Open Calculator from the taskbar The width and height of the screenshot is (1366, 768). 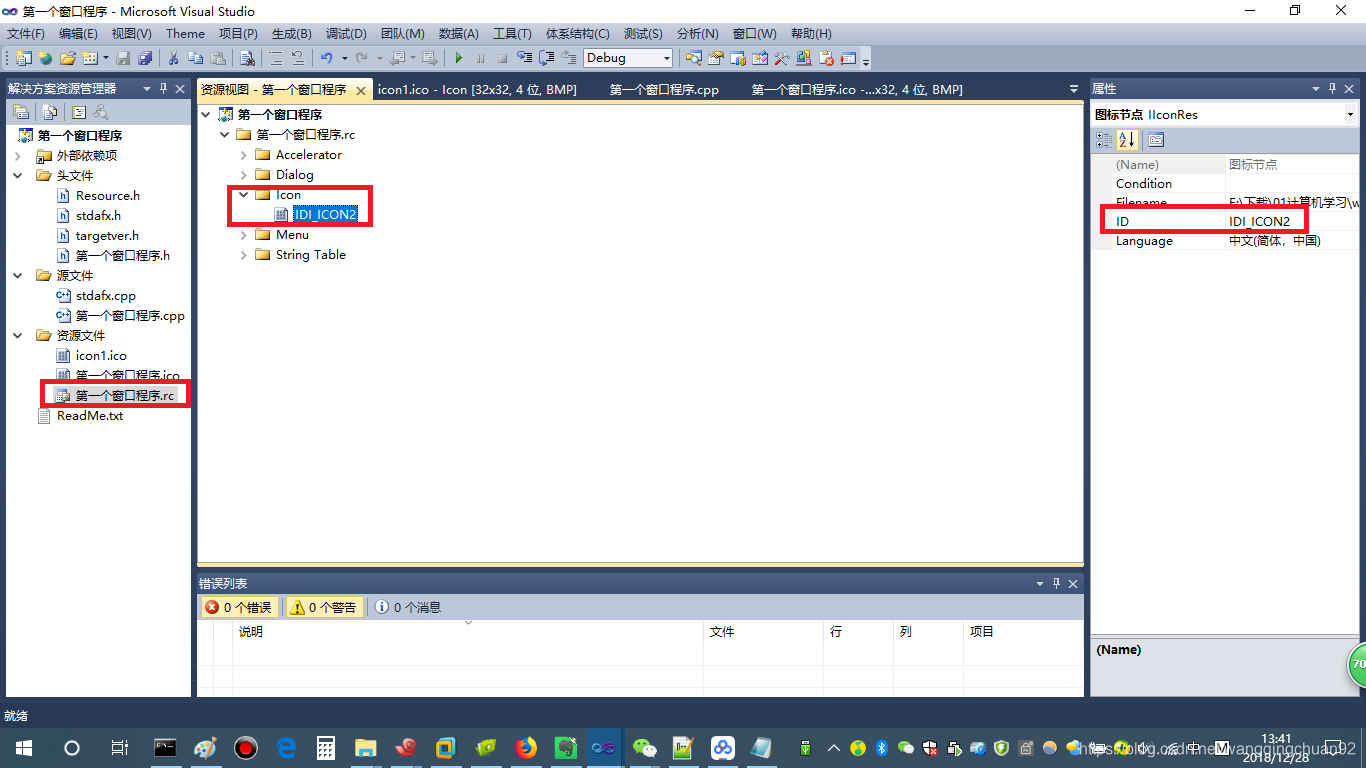(325, 747)
